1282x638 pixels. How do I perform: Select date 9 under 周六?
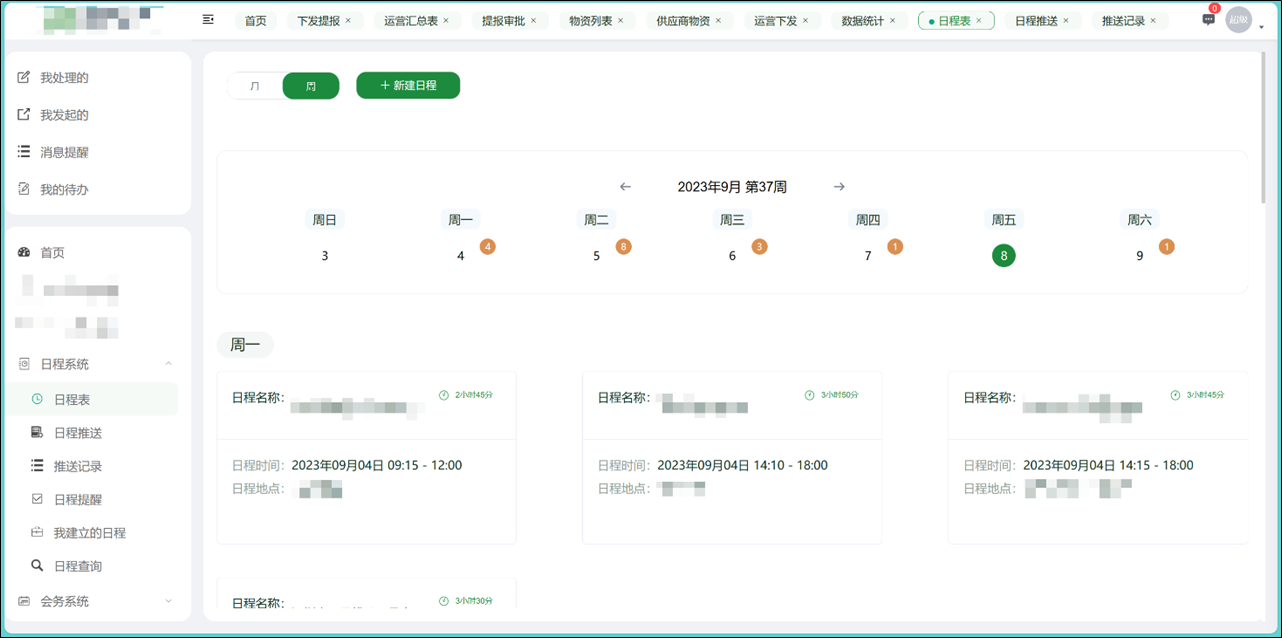pos(1139,255)
